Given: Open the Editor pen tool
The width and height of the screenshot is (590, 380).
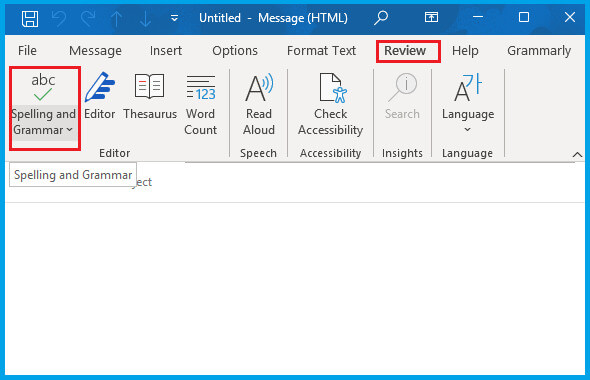Looking at the screenshot, I should [99, 96].
